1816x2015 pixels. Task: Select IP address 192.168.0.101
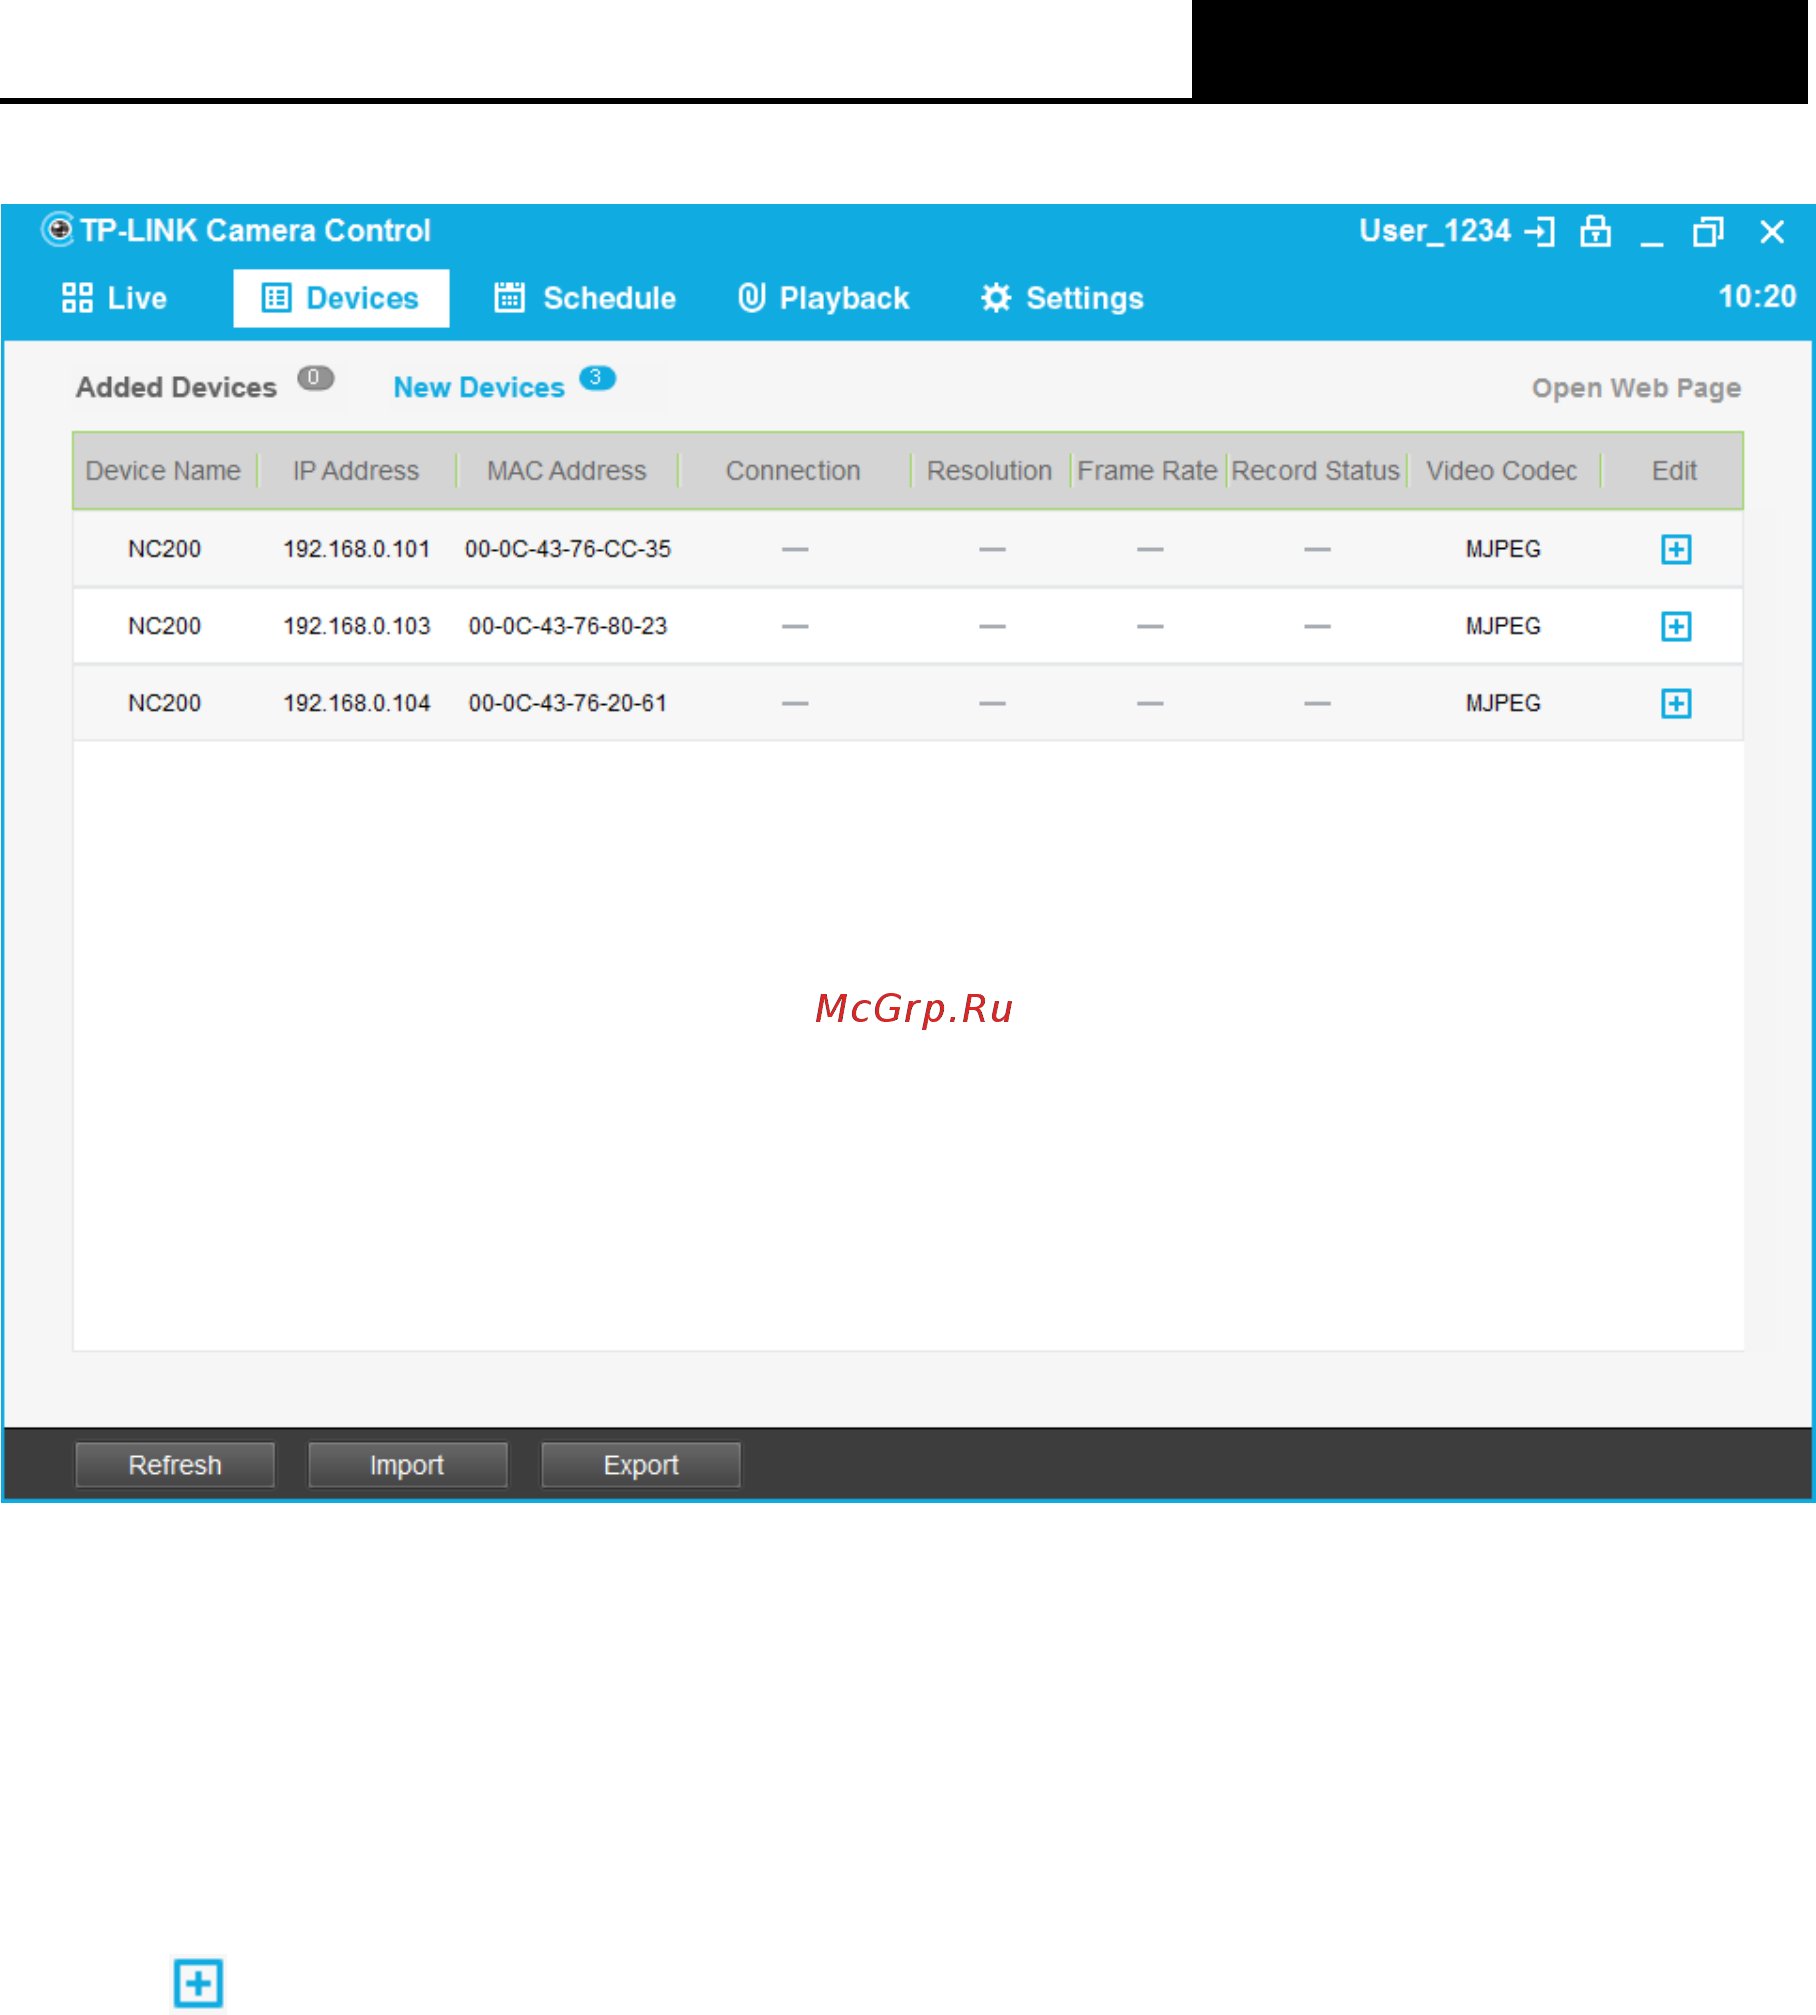tap(357, 549)
